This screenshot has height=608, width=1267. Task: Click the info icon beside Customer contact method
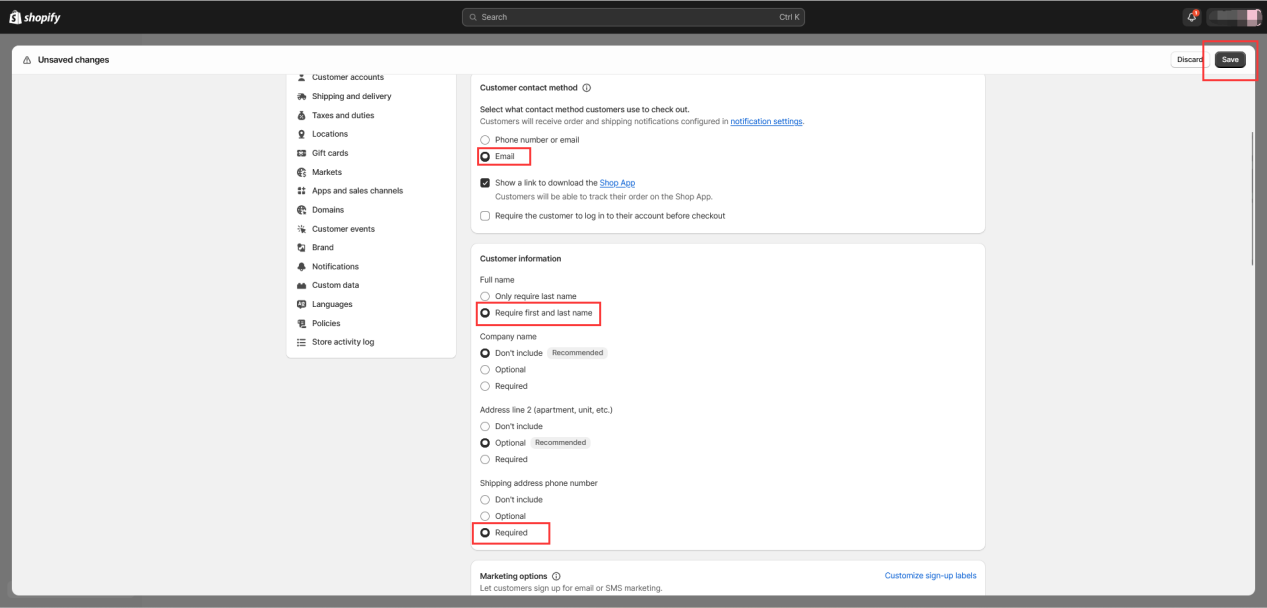tap(586, 88)
